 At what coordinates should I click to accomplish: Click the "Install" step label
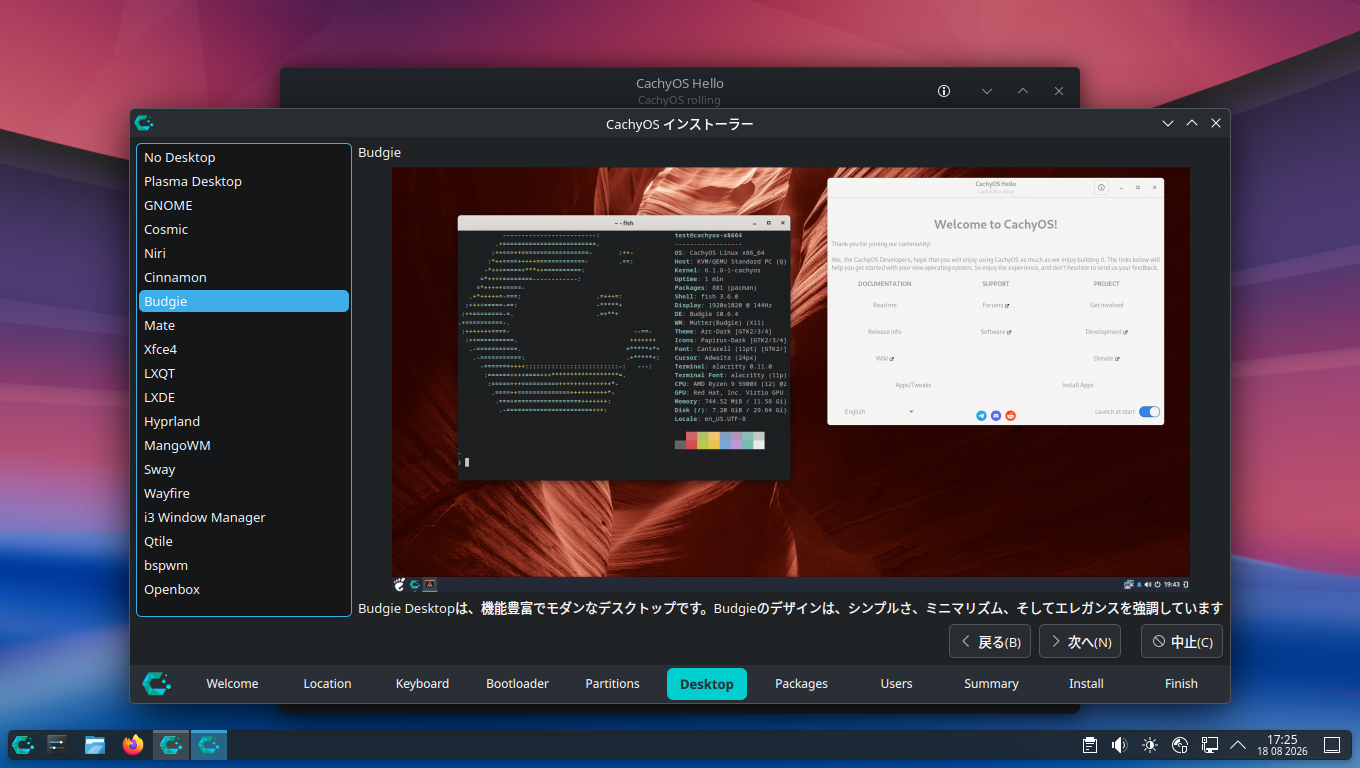click(1086, 684)
